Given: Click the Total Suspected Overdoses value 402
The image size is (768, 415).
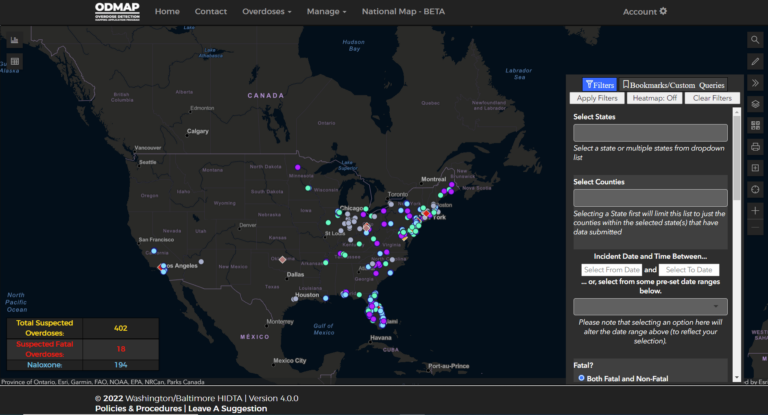Looking at the screenshot, I should pos(120,328).
